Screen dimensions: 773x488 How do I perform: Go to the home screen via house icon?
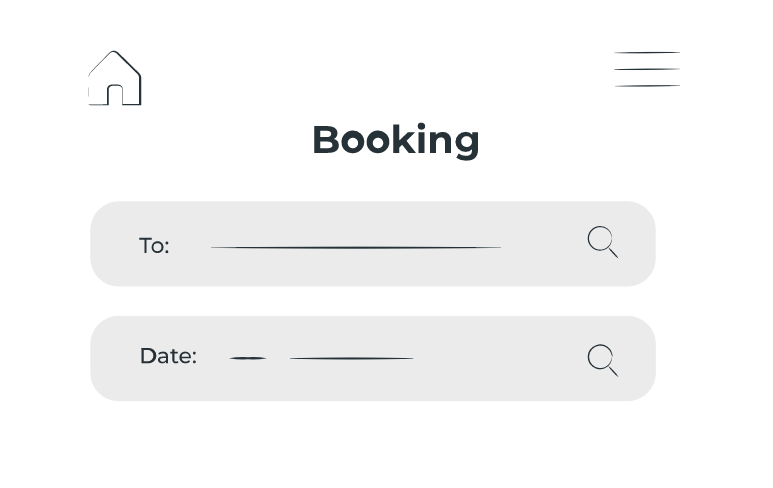pos(115,78)
